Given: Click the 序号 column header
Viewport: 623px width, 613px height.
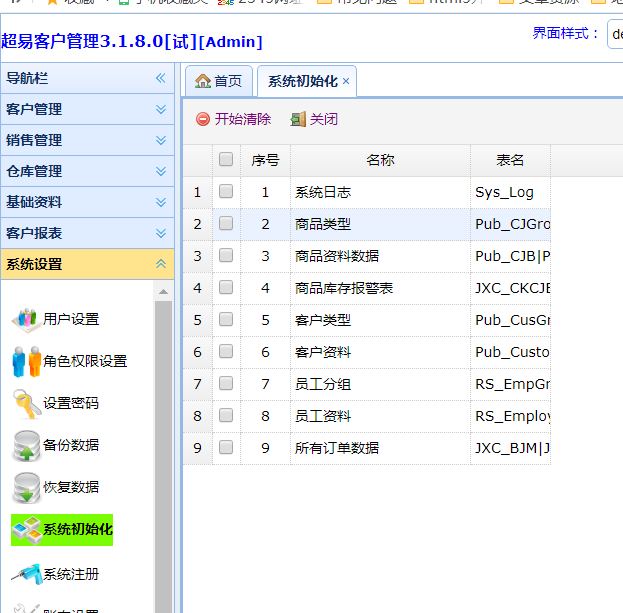Looking at the screenshot, I should (265, 161).
